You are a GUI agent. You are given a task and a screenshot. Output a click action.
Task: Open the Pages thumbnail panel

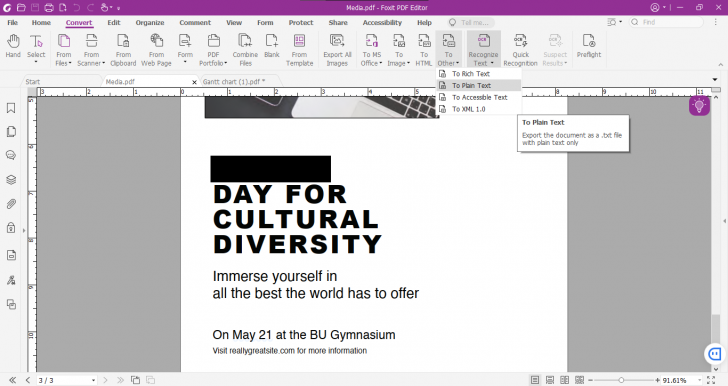(x=11, y=132)
